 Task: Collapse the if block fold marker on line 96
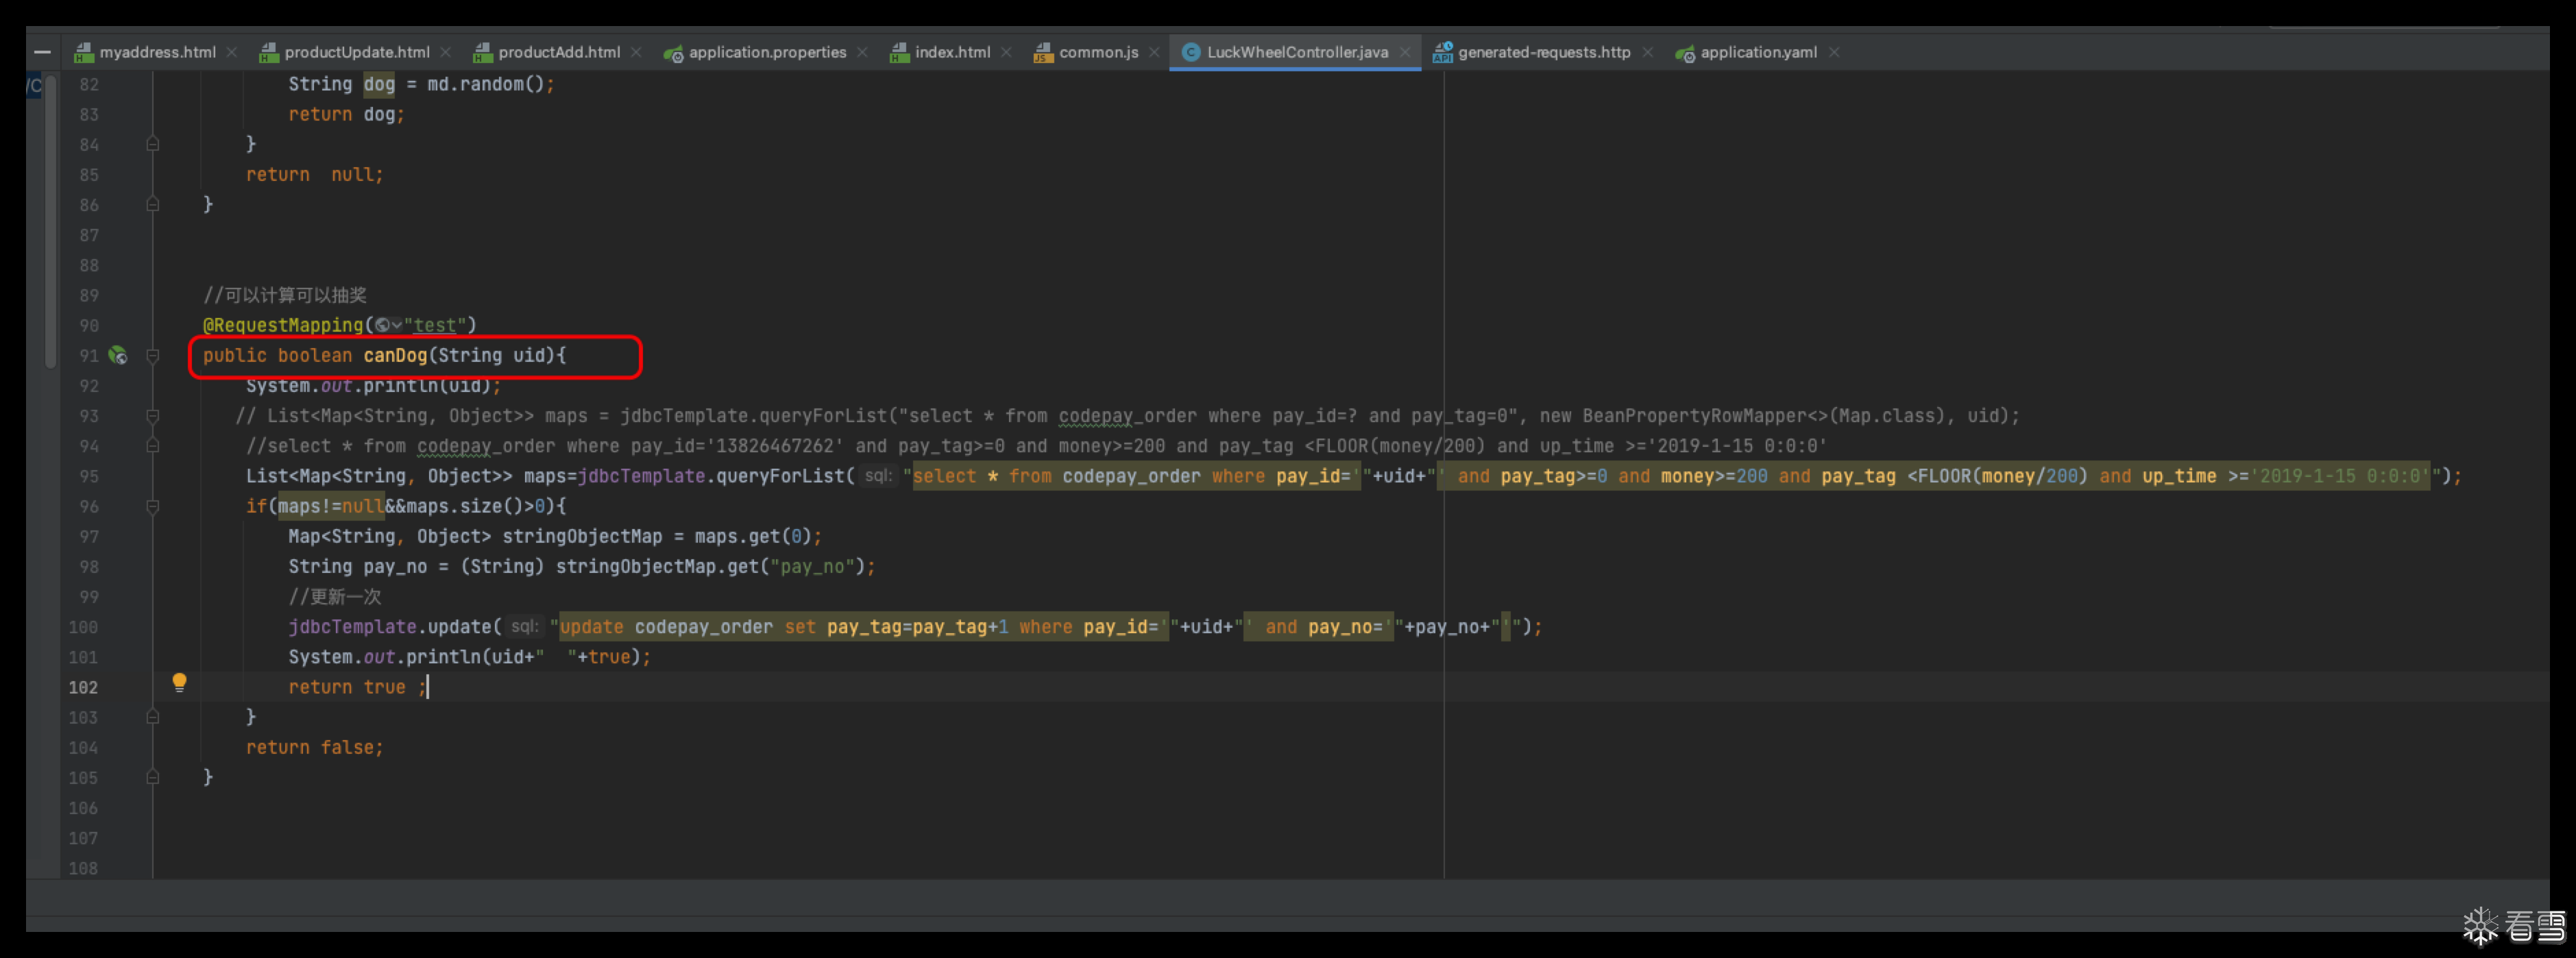tap(153, 506)
